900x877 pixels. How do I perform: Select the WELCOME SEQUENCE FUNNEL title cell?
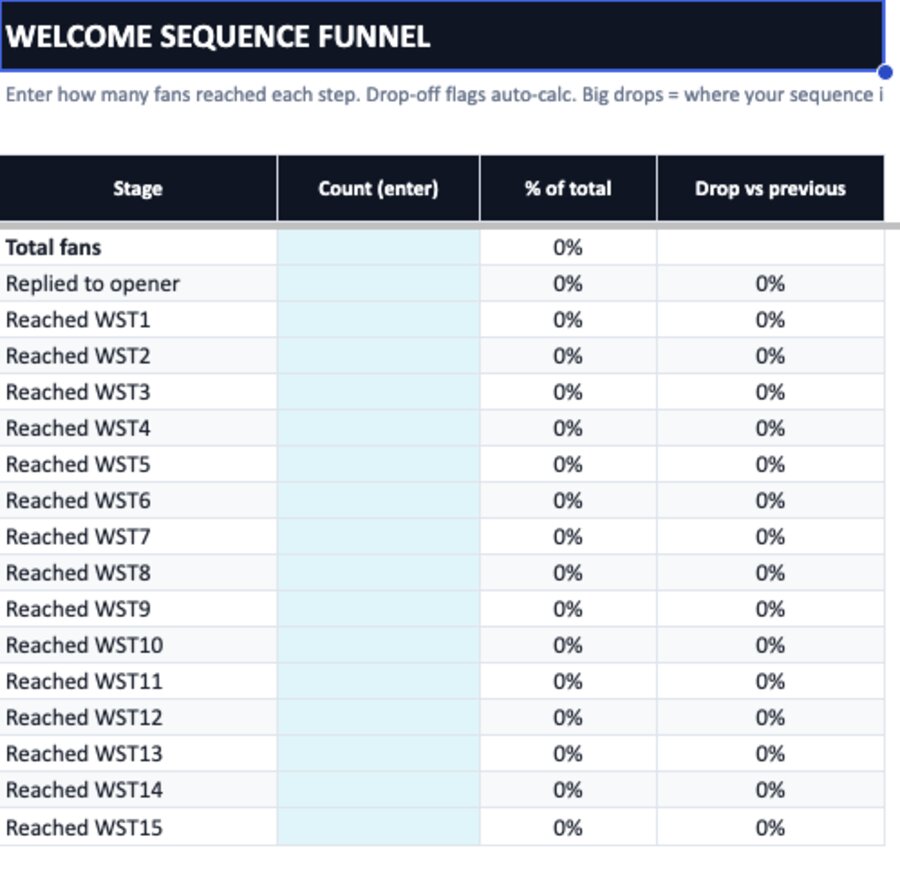[x=441, y=36]
